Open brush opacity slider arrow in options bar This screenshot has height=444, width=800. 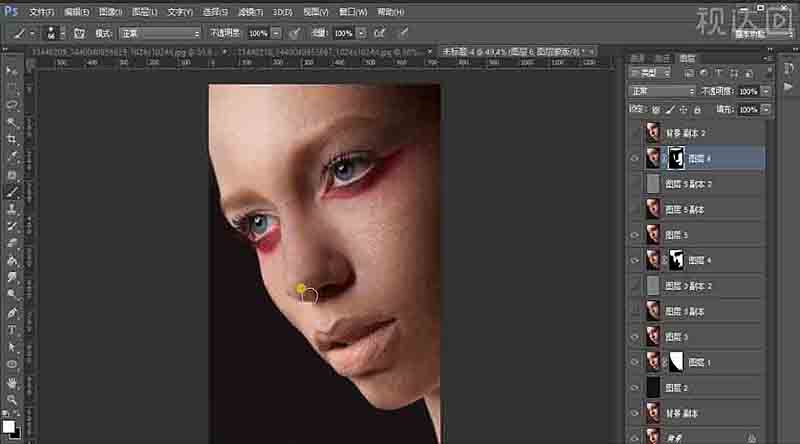click(276, 34)
